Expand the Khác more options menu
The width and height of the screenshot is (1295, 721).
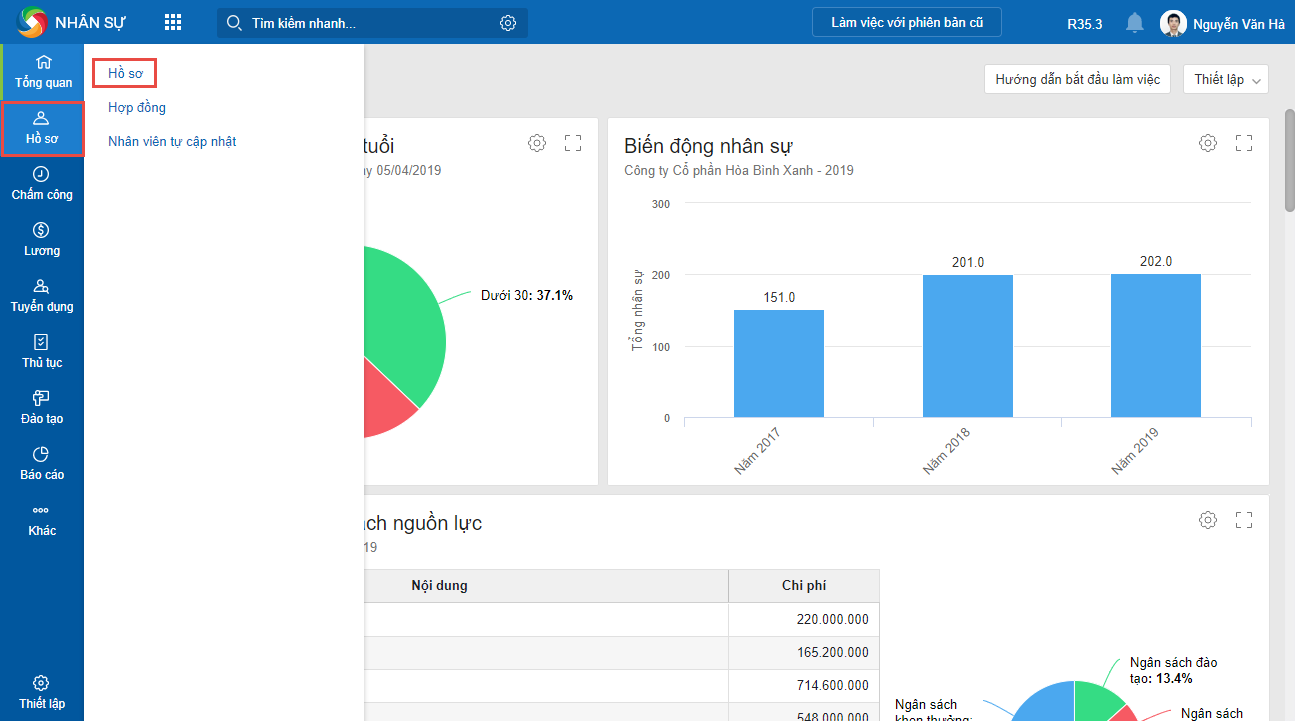click(42, 520)
